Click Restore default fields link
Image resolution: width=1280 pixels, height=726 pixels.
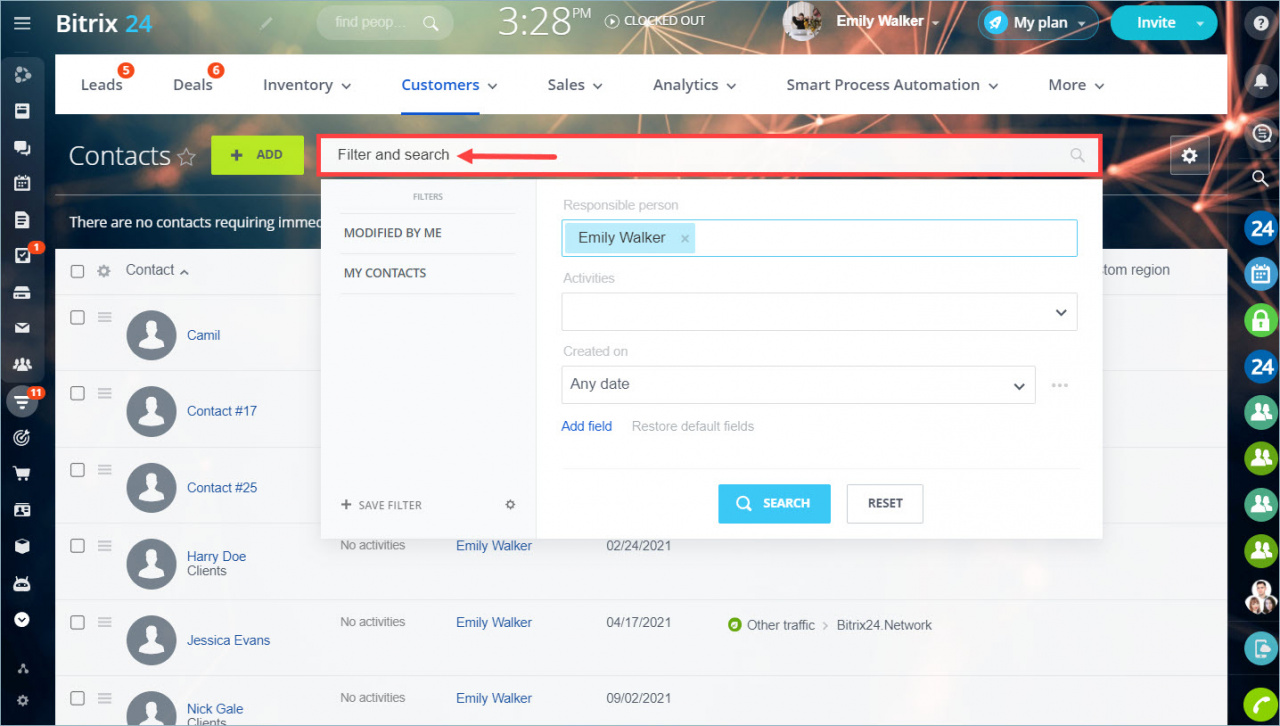click(x=693, y=426)
